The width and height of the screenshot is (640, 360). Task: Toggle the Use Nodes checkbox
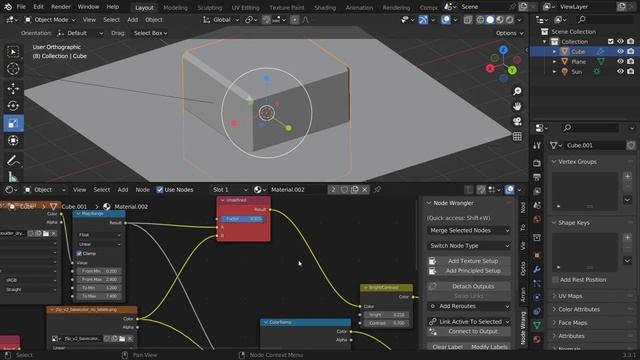tap(160, 190)
